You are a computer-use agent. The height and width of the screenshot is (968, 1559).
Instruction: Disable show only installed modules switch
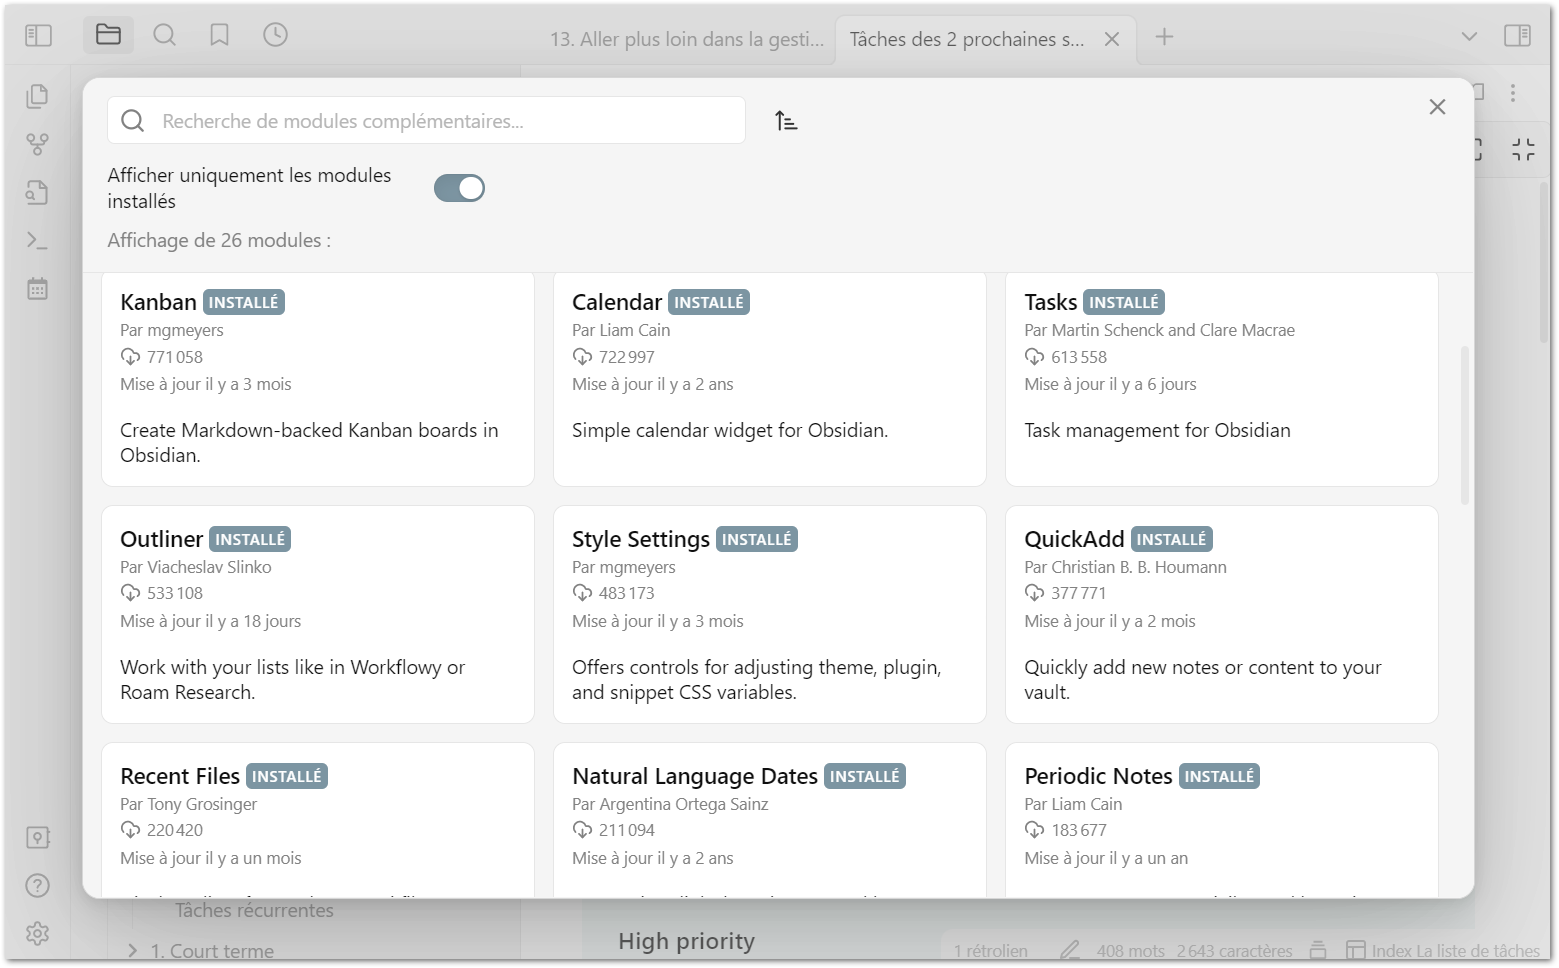[459, 188]
